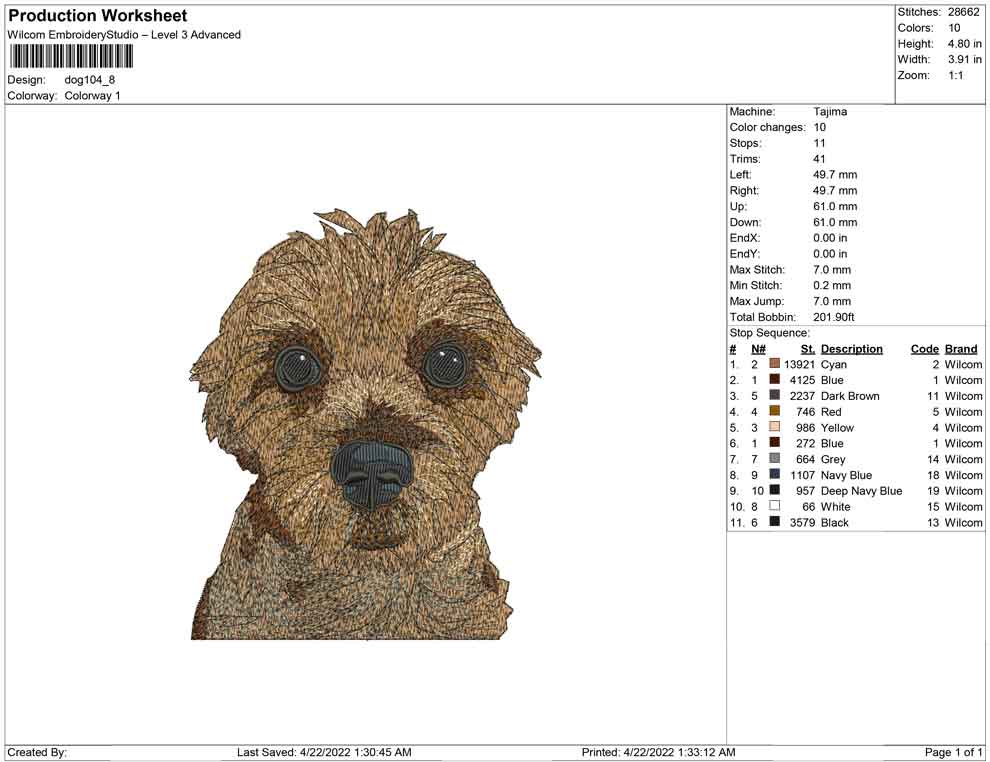This screenshot has width=990, height=762.
Task: Click the design name dog104_8
Action: 92,80
